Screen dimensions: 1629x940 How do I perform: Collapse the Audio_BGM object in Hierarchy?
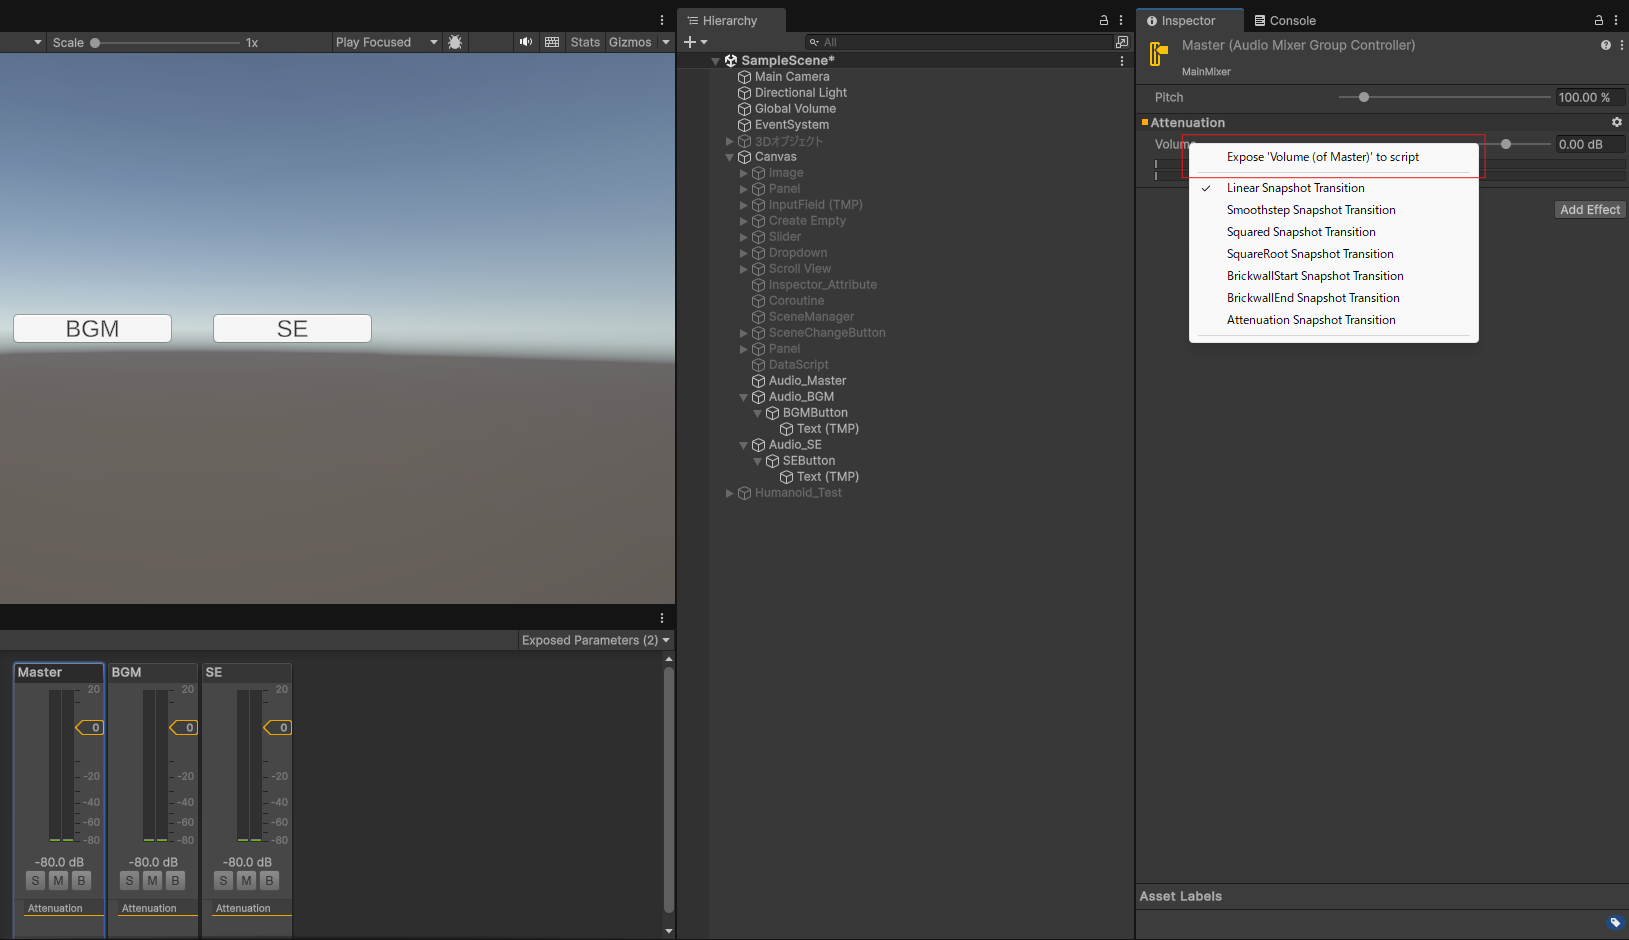[x=743, y=397]
